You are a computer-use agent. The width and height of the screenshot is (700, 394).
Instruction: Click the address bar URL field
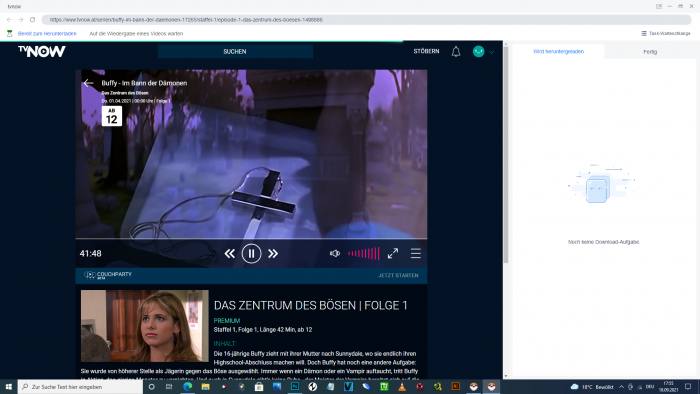click(x=366, y=20)
